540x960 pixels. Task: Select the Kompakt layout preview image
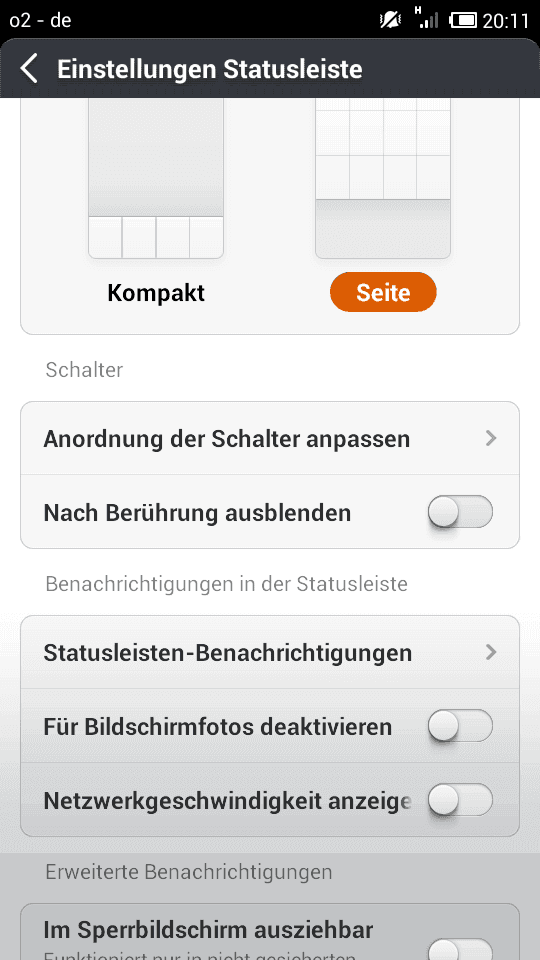coord(156,178)
